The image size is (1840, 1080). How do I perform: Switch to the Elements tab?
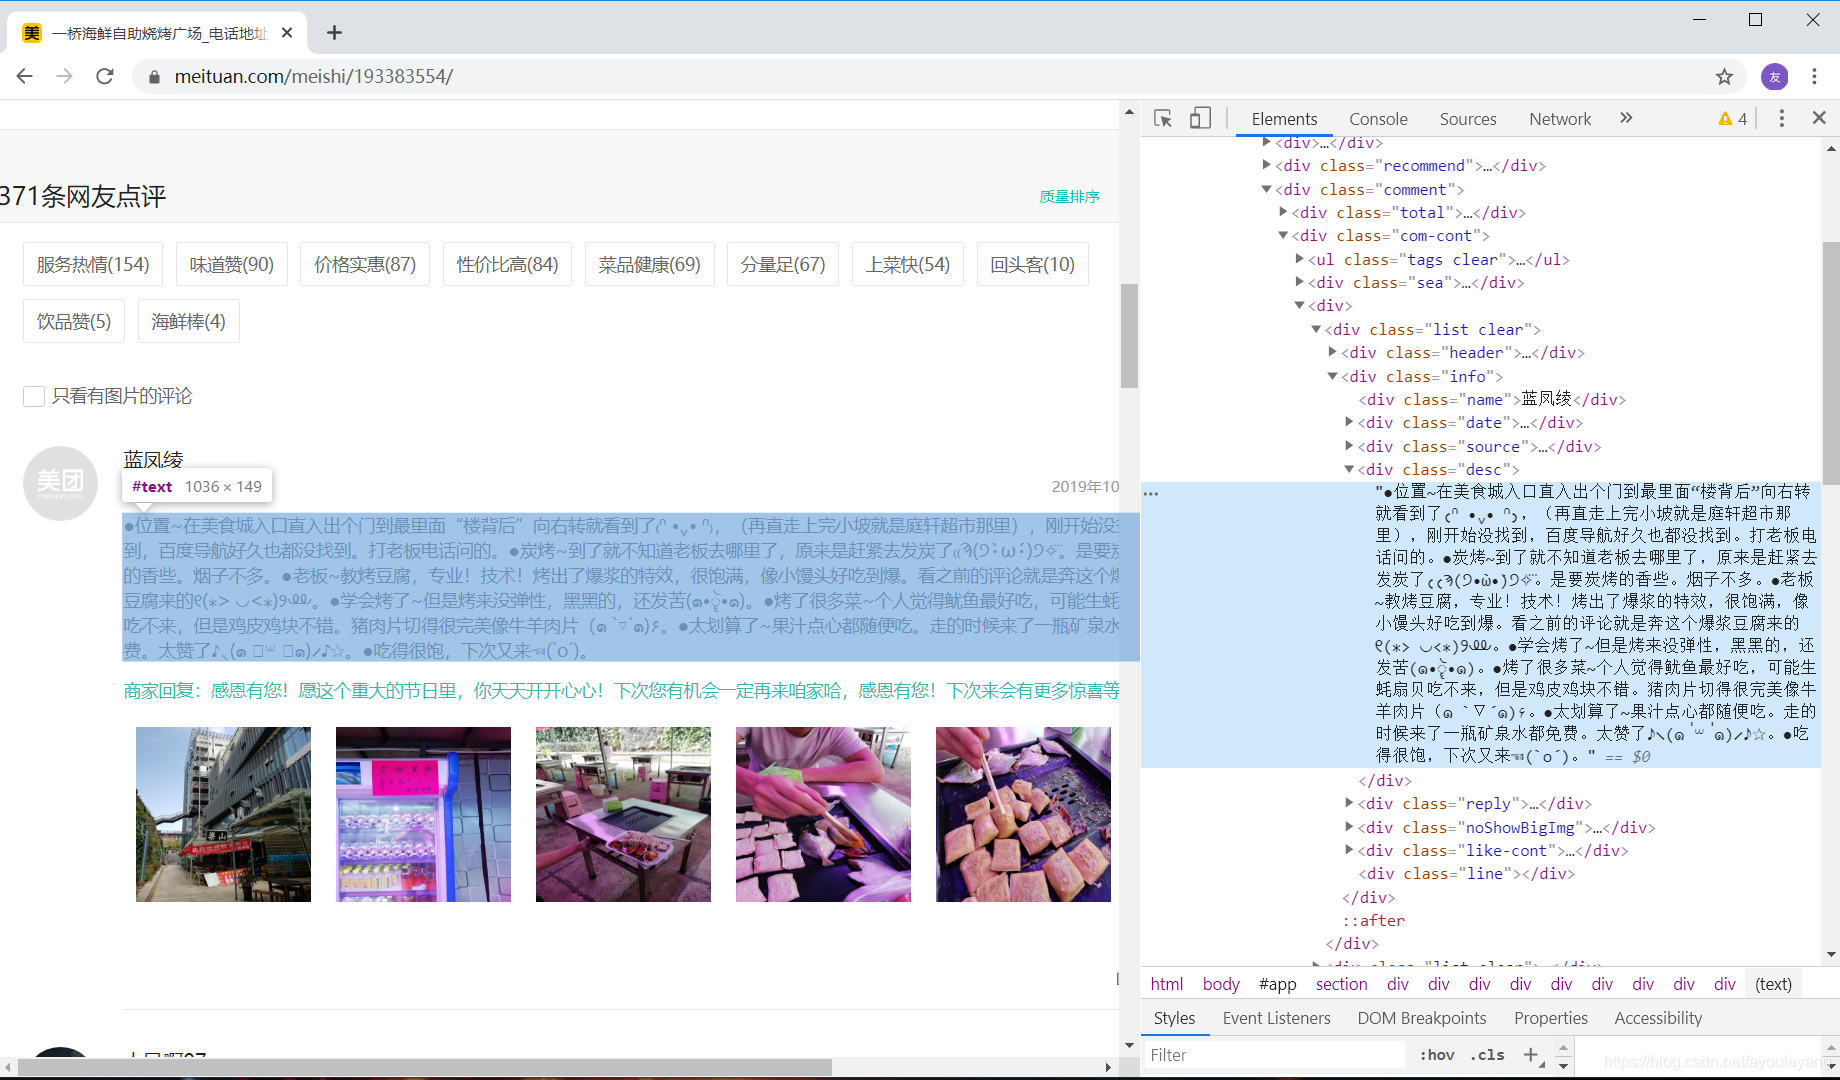(1284, 119)
